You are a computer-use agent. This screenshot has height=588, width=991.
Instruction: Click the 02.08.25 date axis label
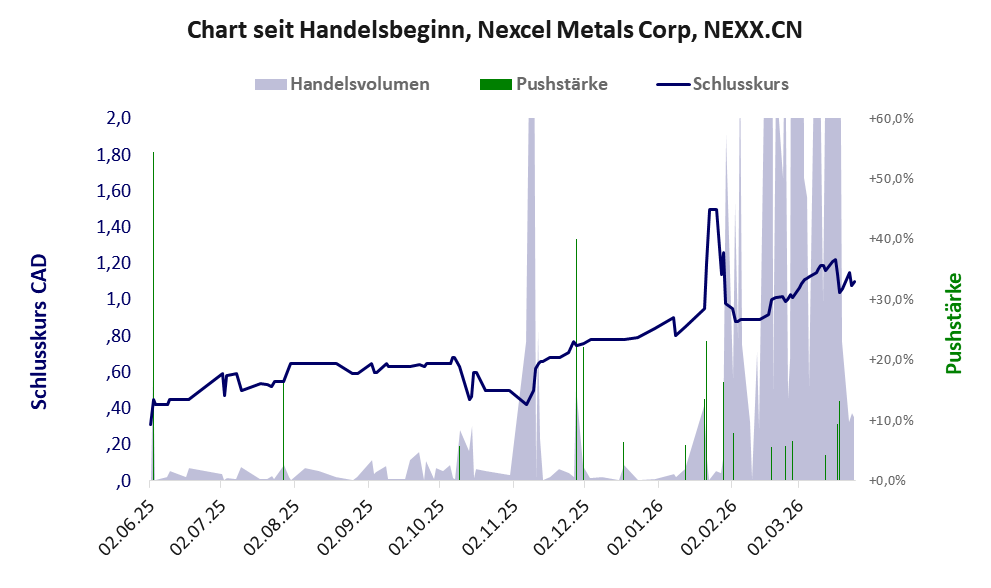tap(272, 524)
